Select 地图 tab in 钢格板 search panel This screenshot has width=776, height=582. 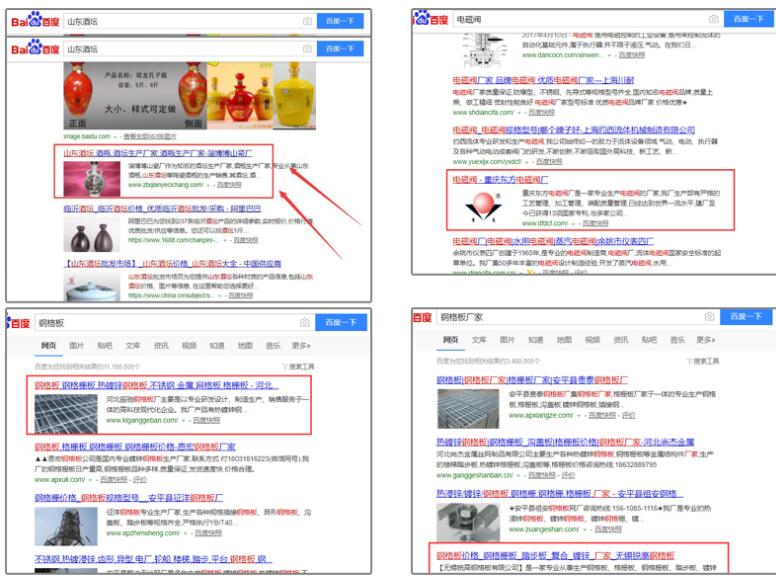tap(245, 345)
